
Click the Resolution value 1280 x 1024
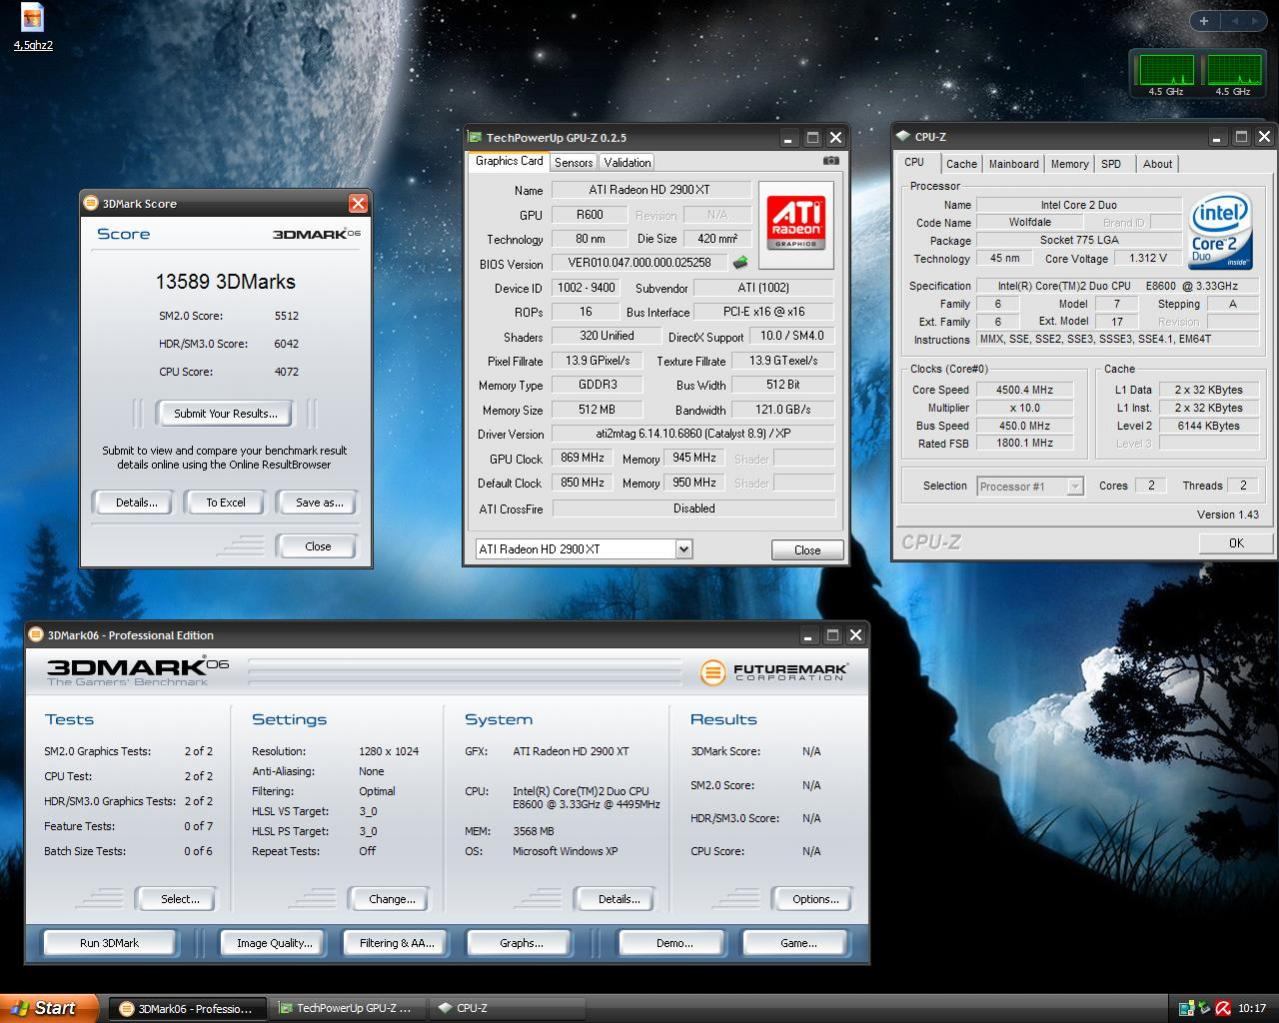(x=389, y=751)
